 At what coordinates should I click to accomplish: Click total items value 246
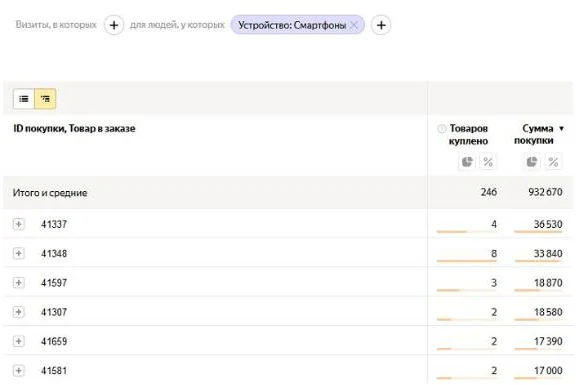point(489,192)
